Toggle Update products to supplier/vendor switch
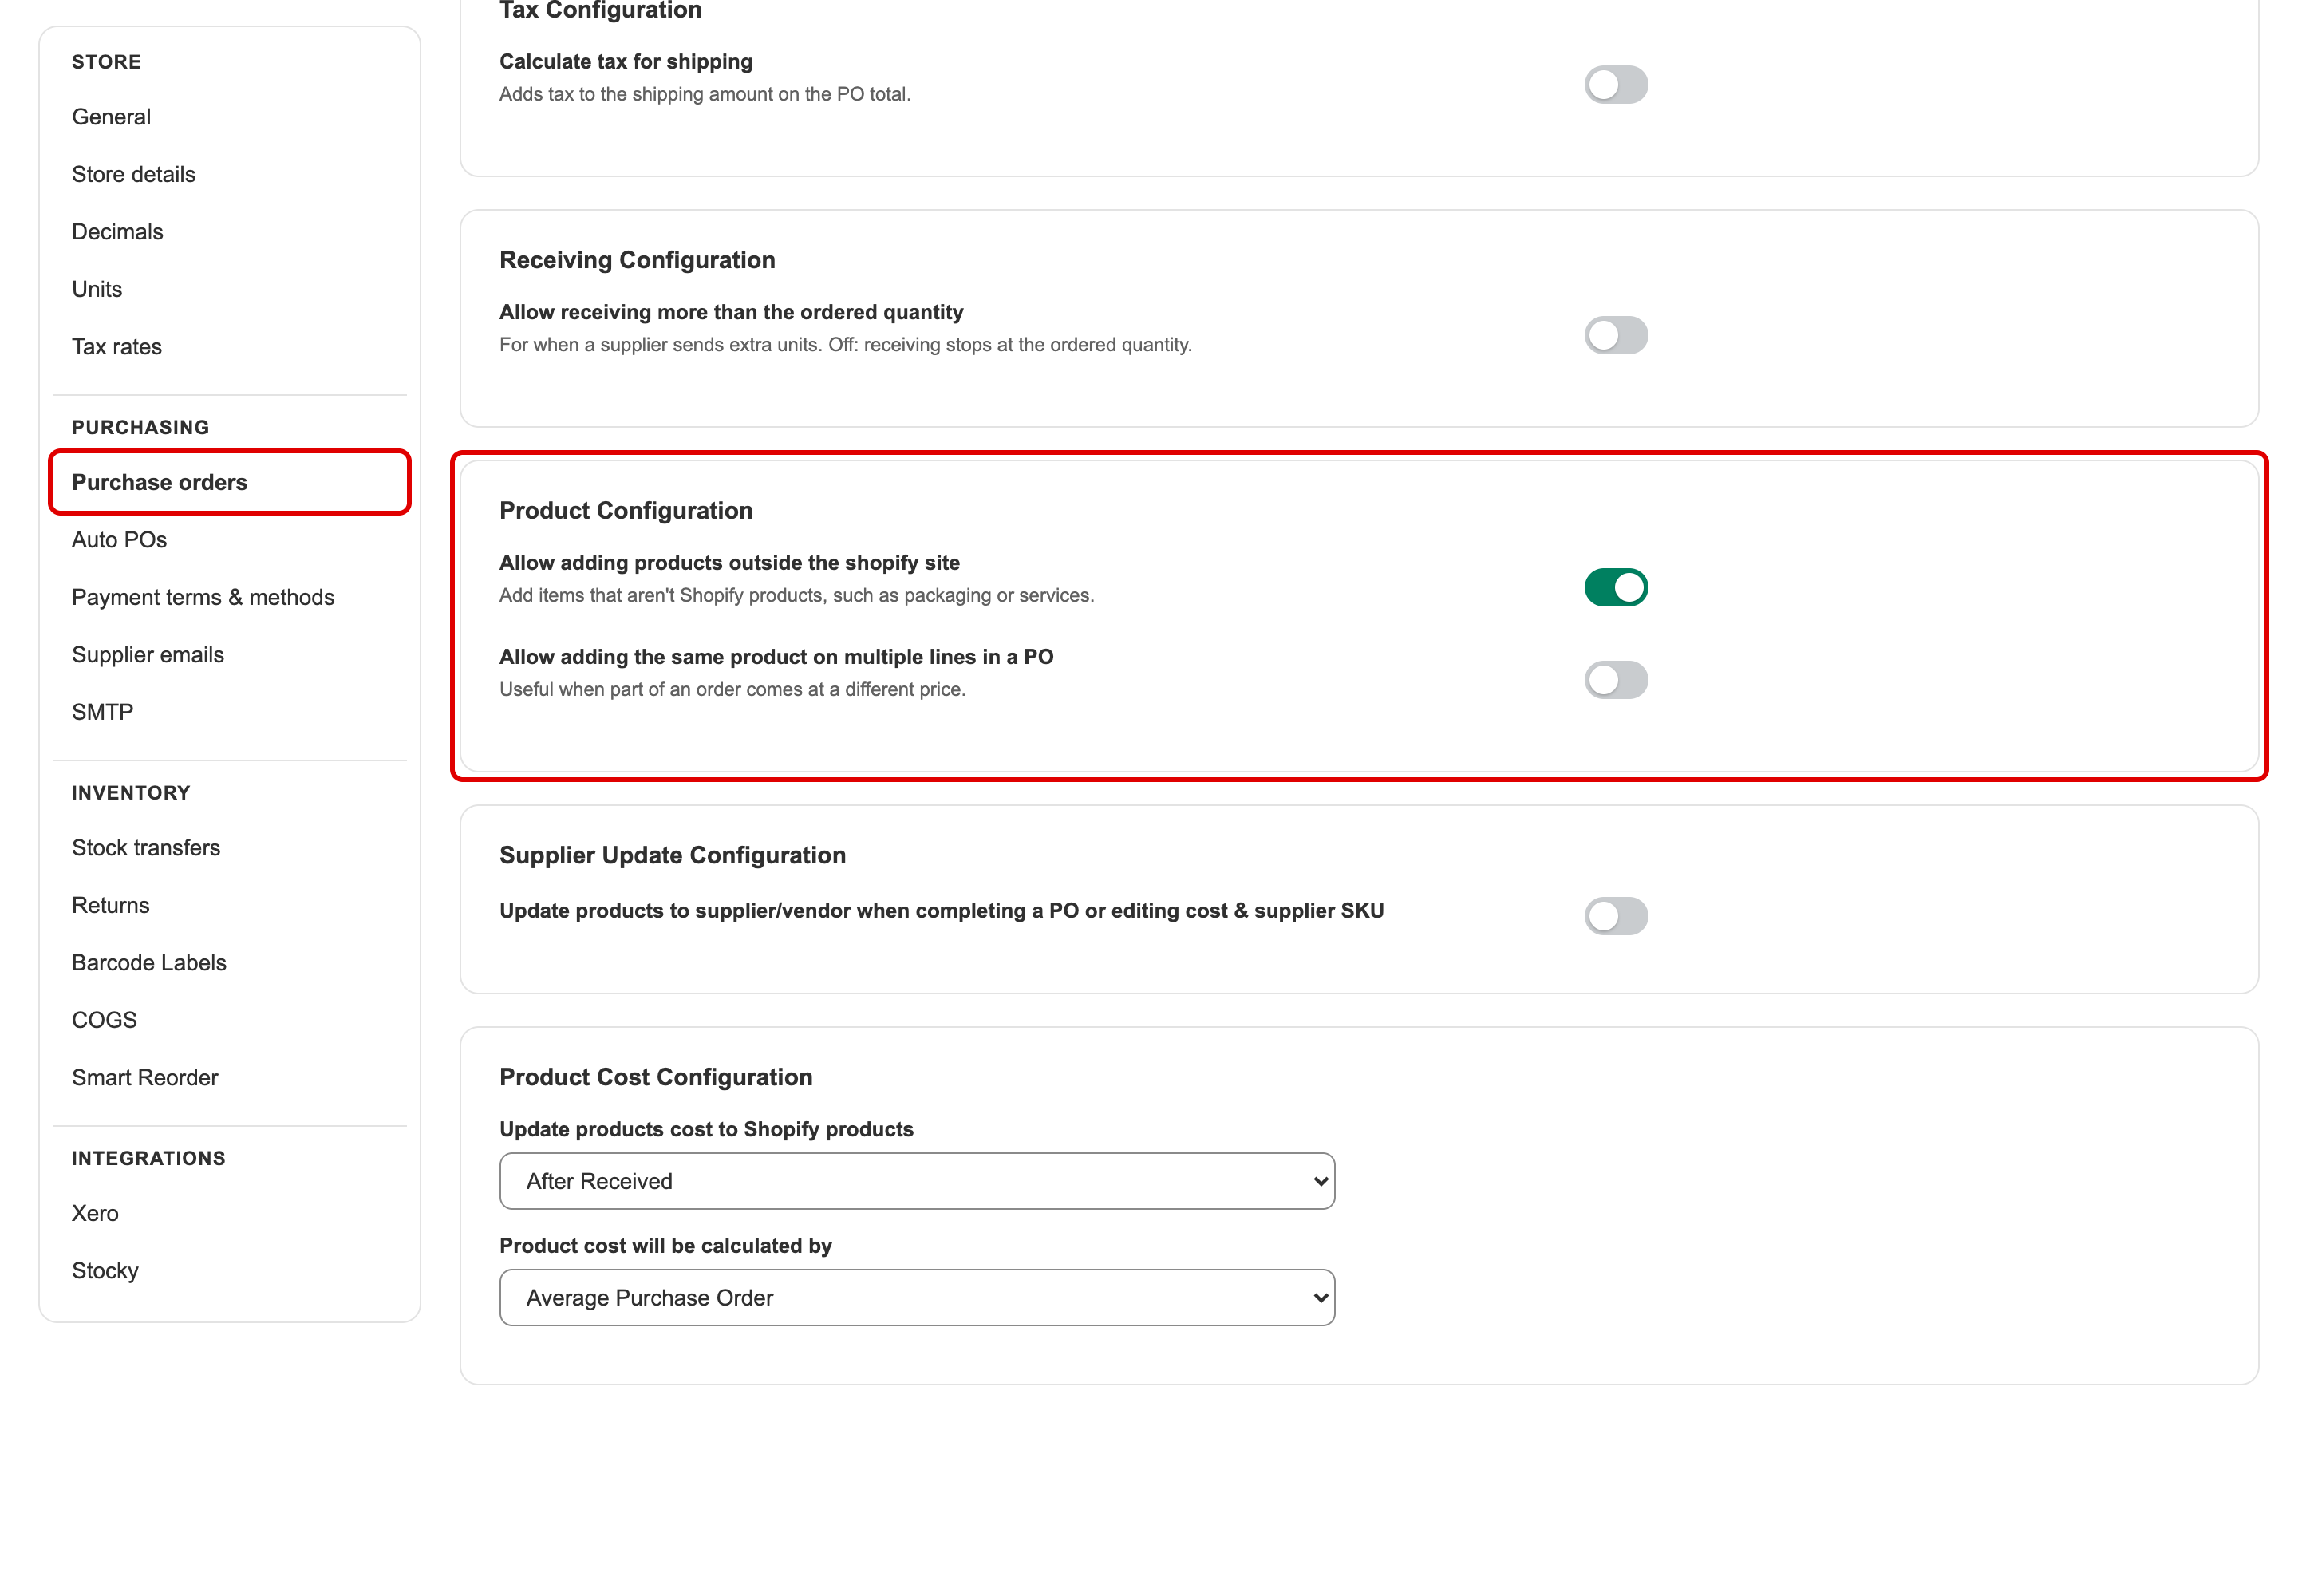 click(1615, 916)
